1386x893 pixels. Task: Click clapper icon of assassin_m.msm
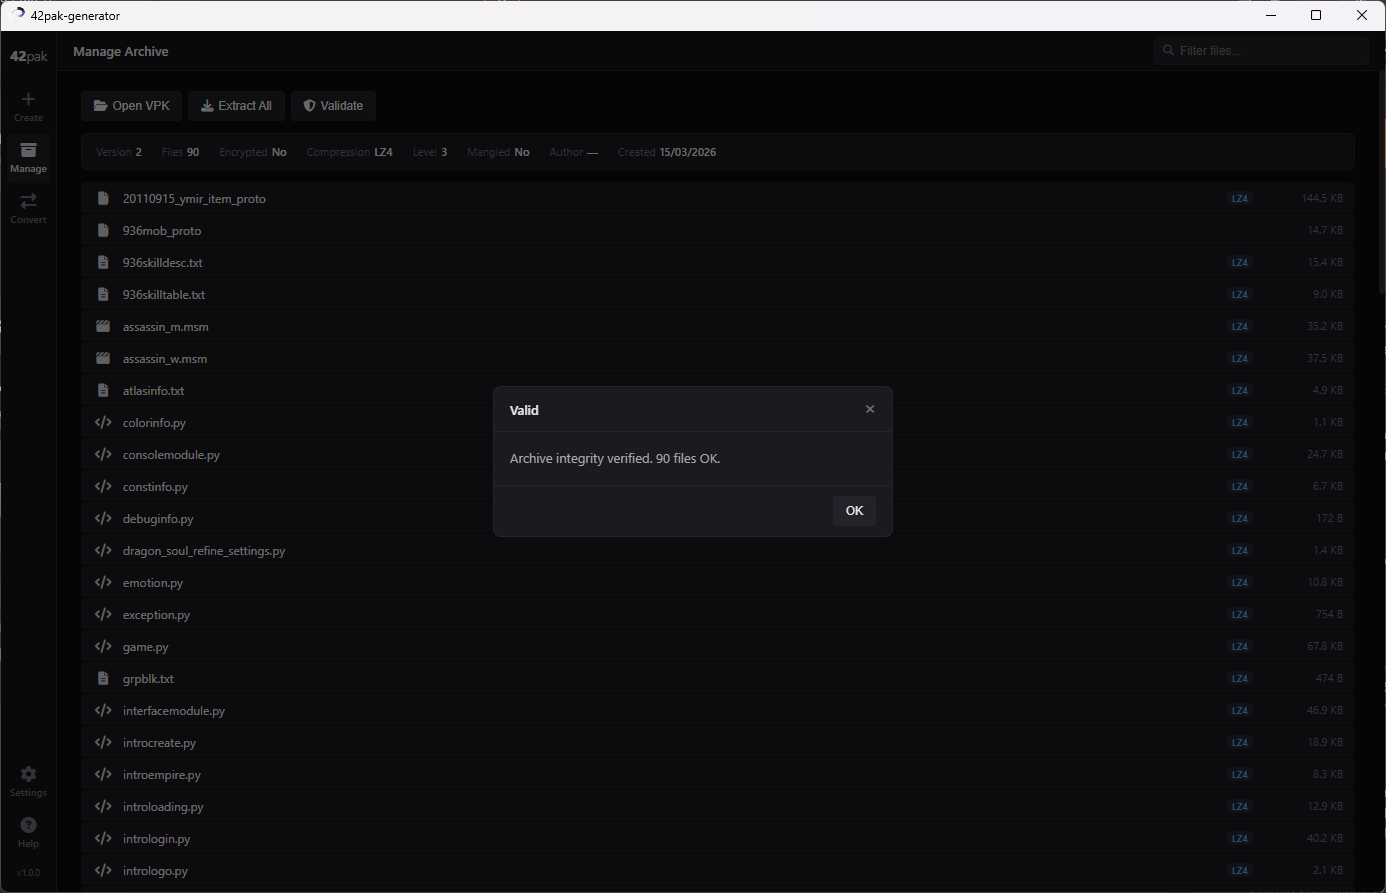click(x=103, y=327)
